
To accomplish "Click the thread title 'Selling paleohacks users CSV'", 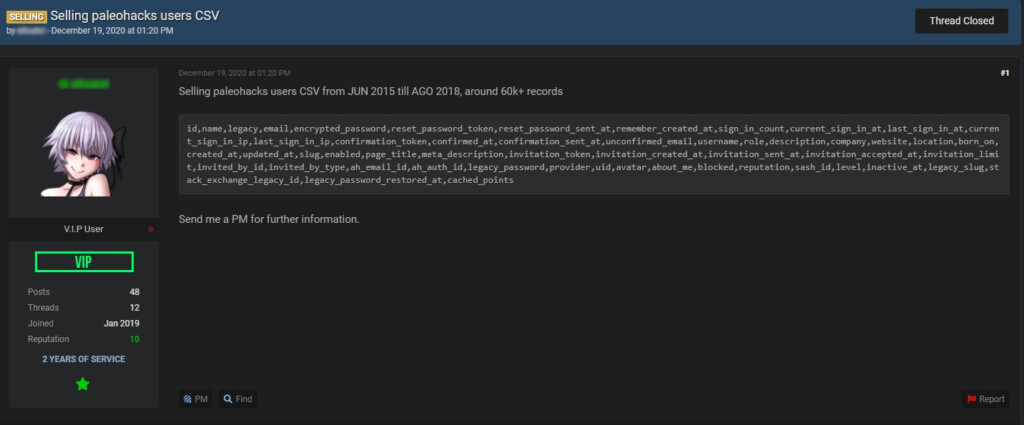I will 135,16.
